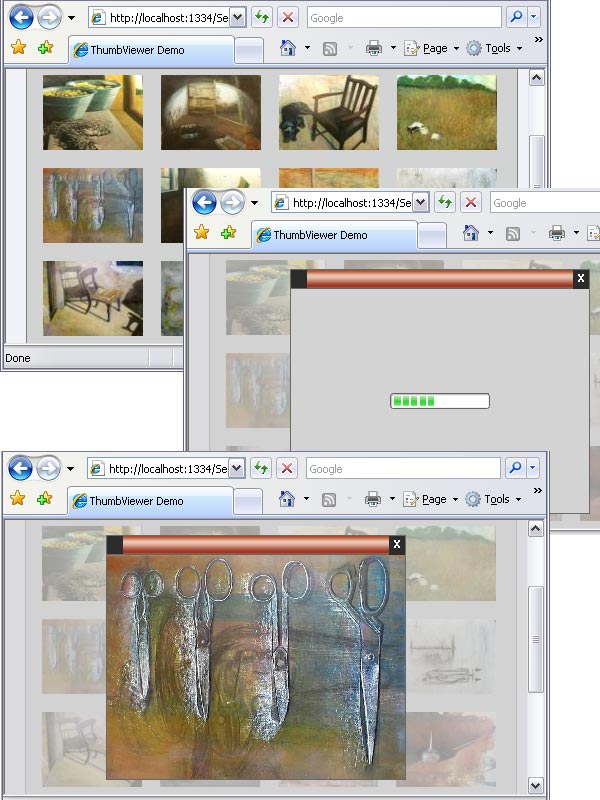Close loading viewer popup with X in middle window
Viewport: 600px width, 800px height.
tap(581, 279)
